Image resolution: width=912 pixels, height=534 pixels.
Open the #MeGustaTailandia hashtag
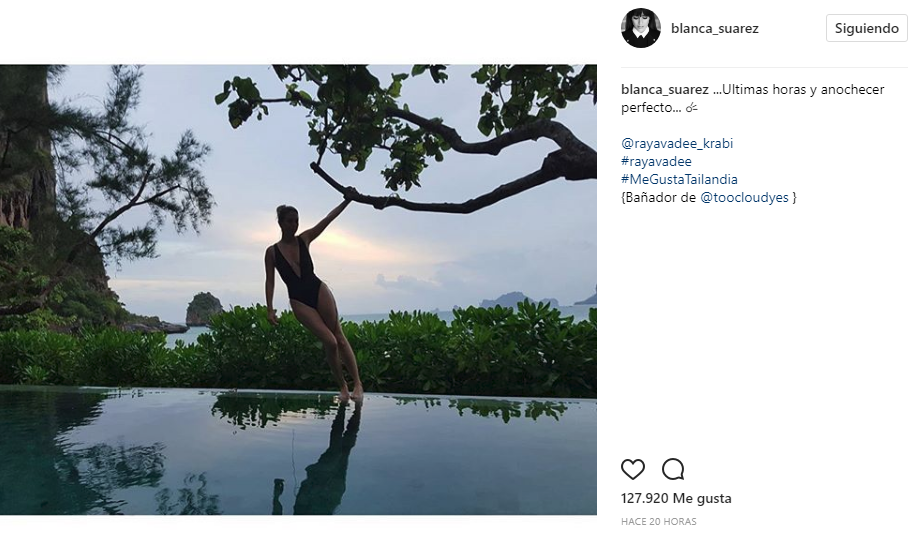coord(679,179)
